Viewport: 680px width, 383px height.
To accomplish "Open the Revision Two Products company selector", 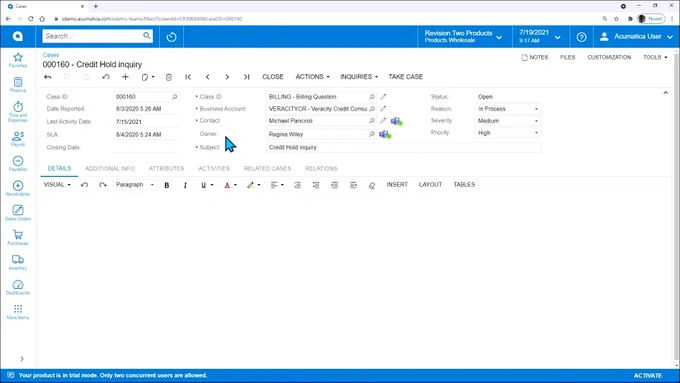I will 463,36.
